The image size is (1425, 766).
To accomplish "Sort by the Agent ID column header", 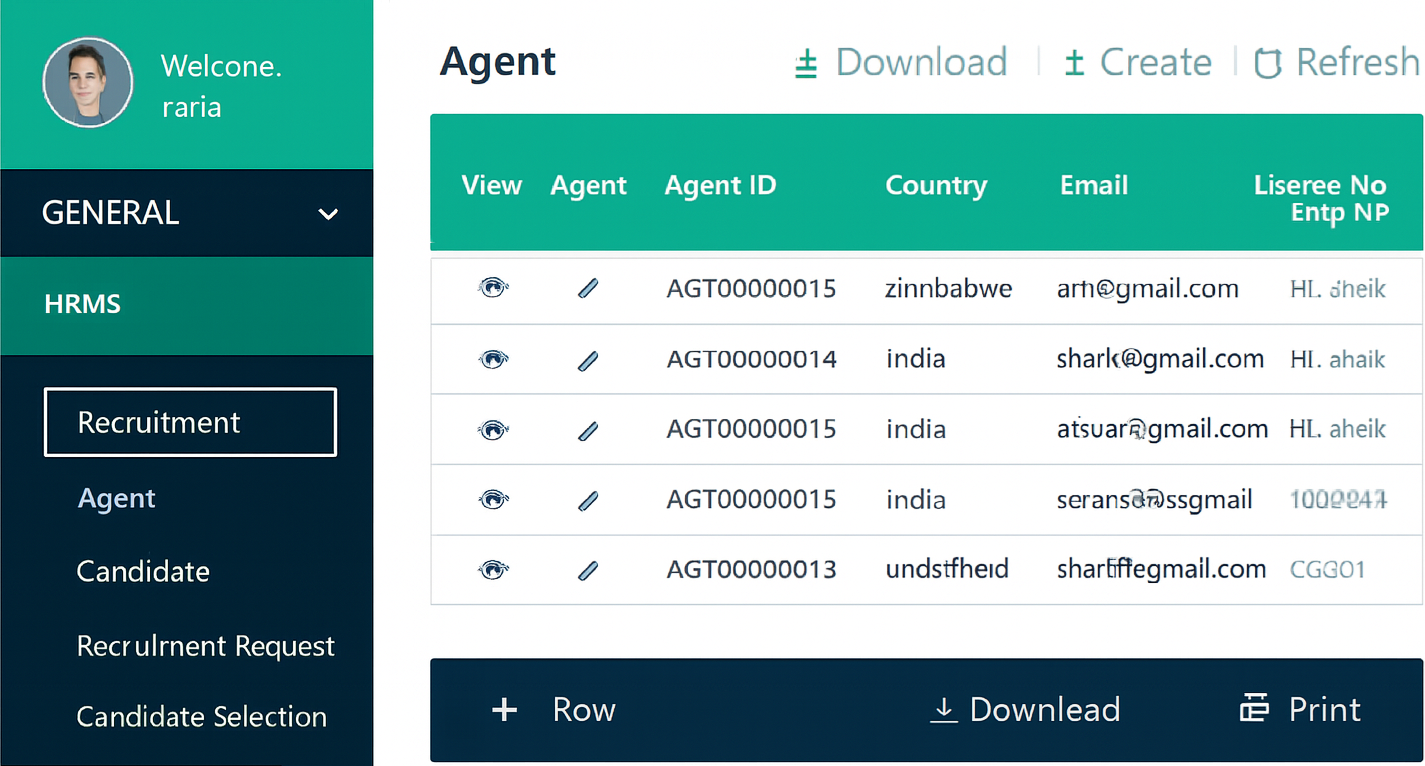I will click(720, 185).
